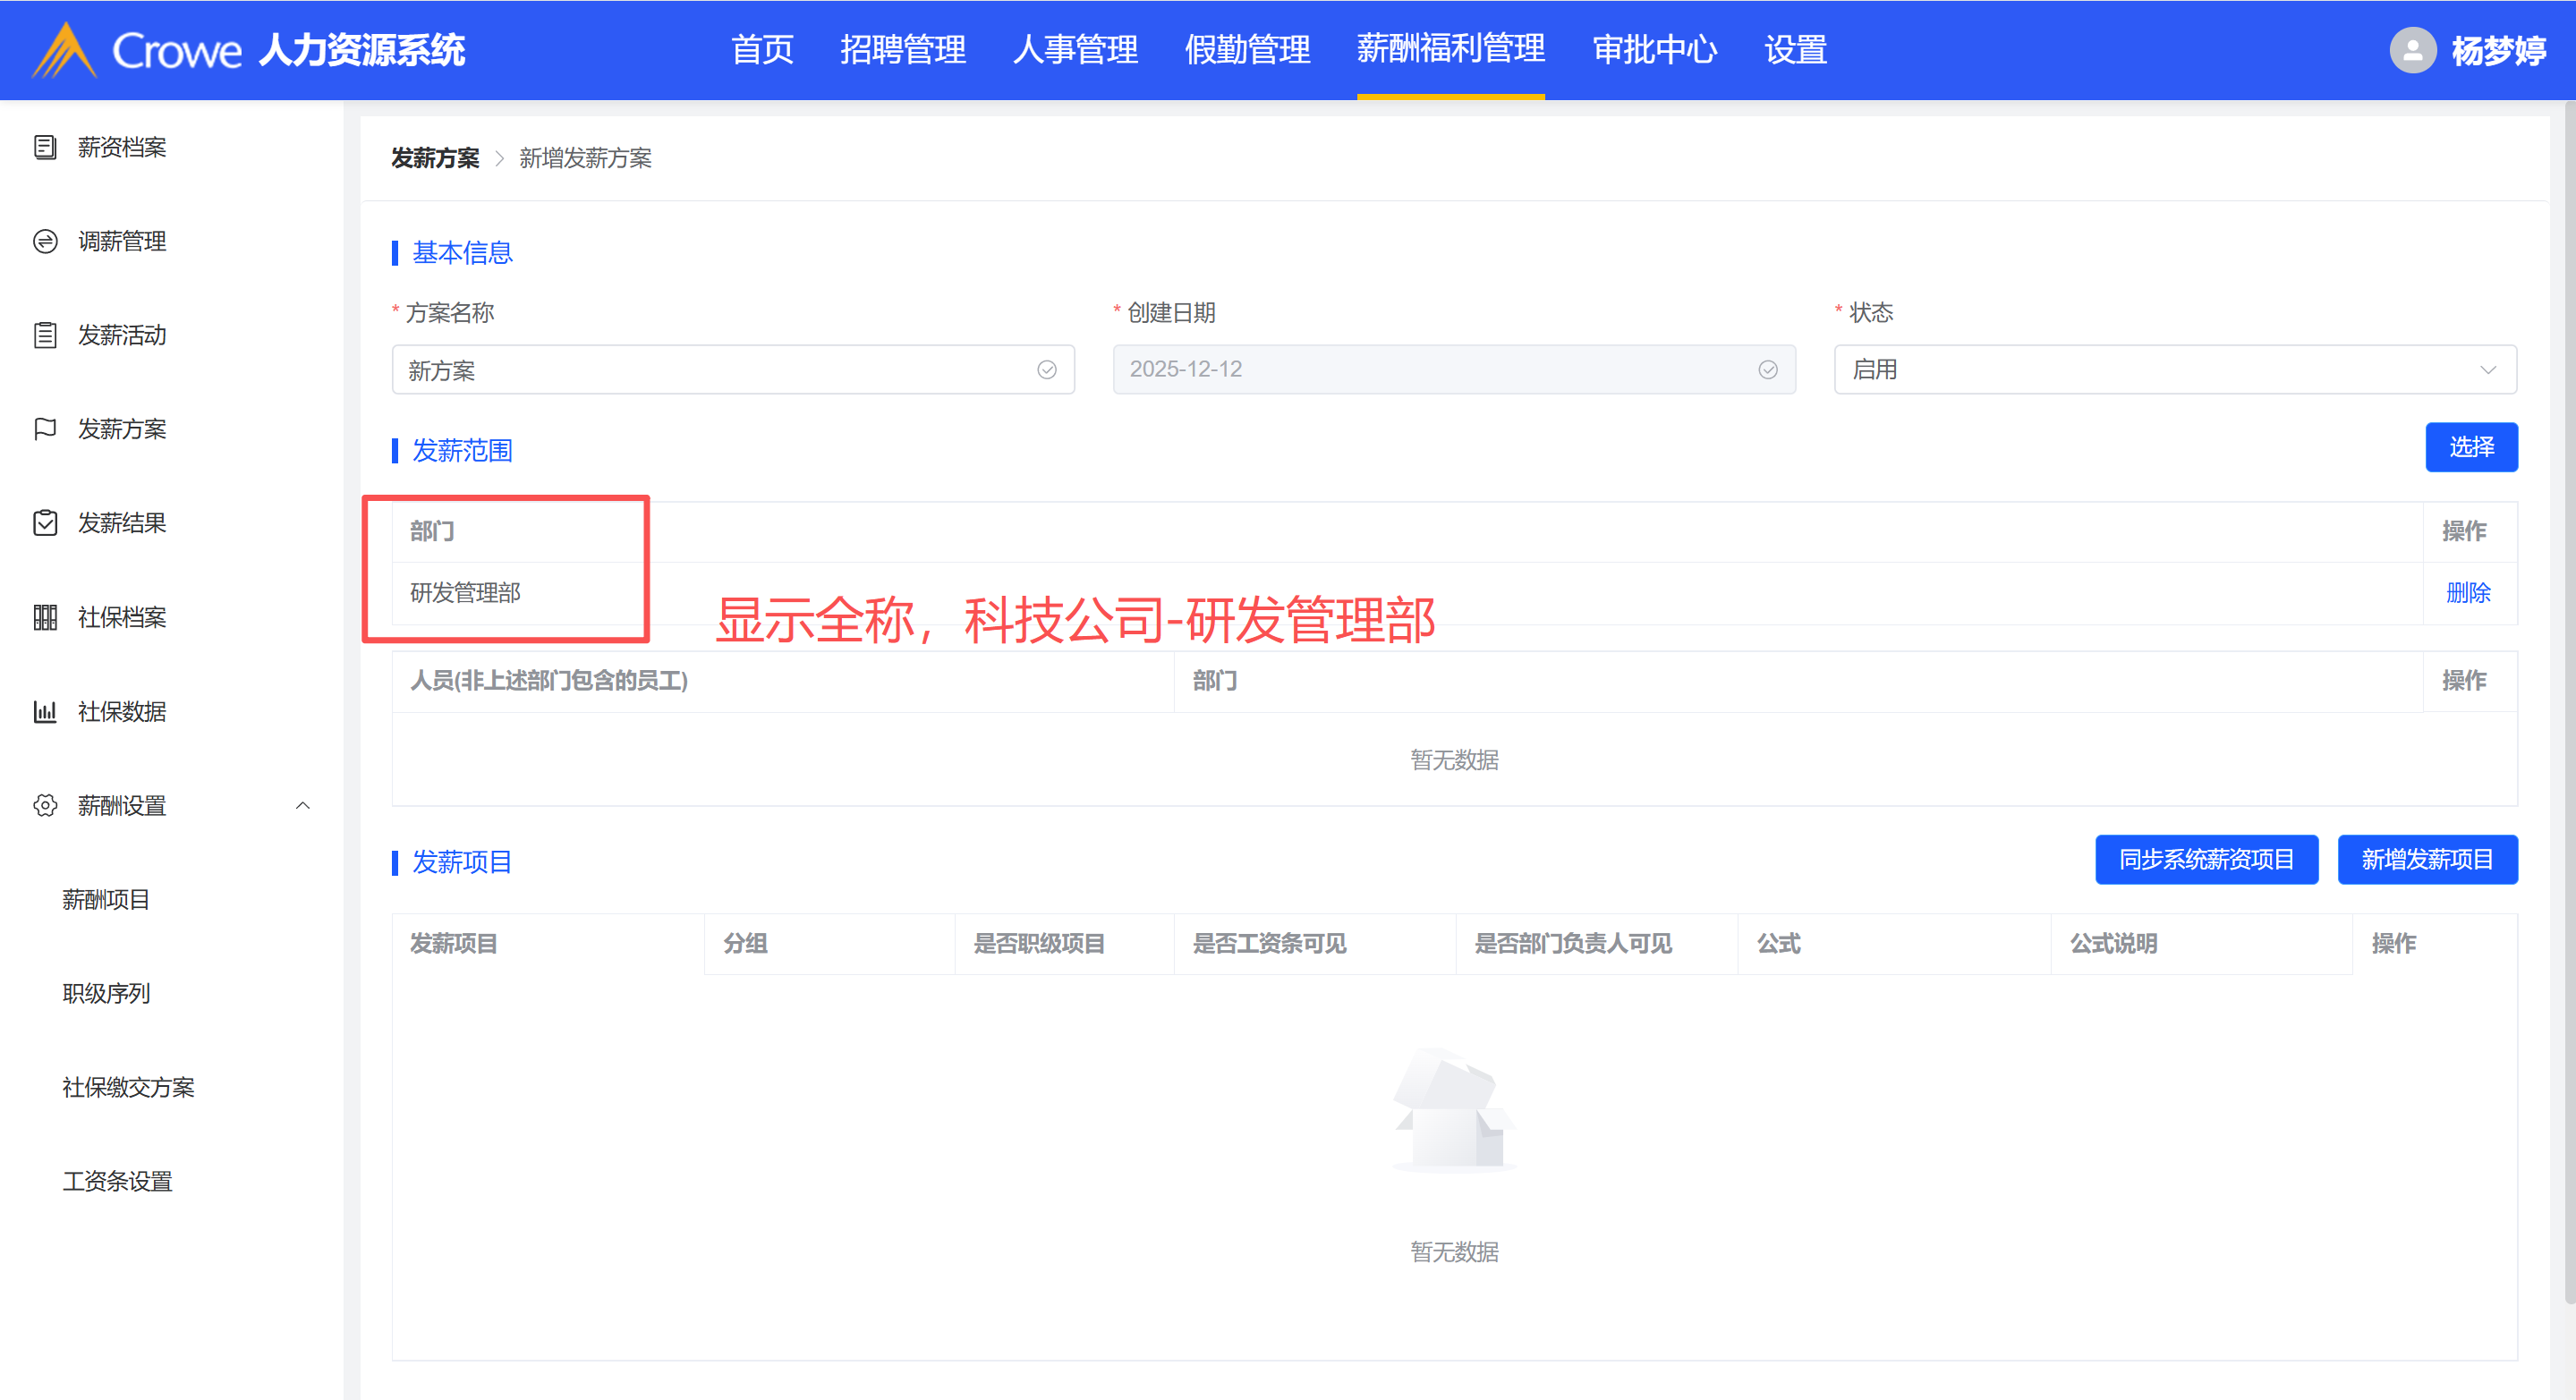Delete the 研发管理部 department row
The width and height of the screenshot is (2576, 1400).
2467,593
